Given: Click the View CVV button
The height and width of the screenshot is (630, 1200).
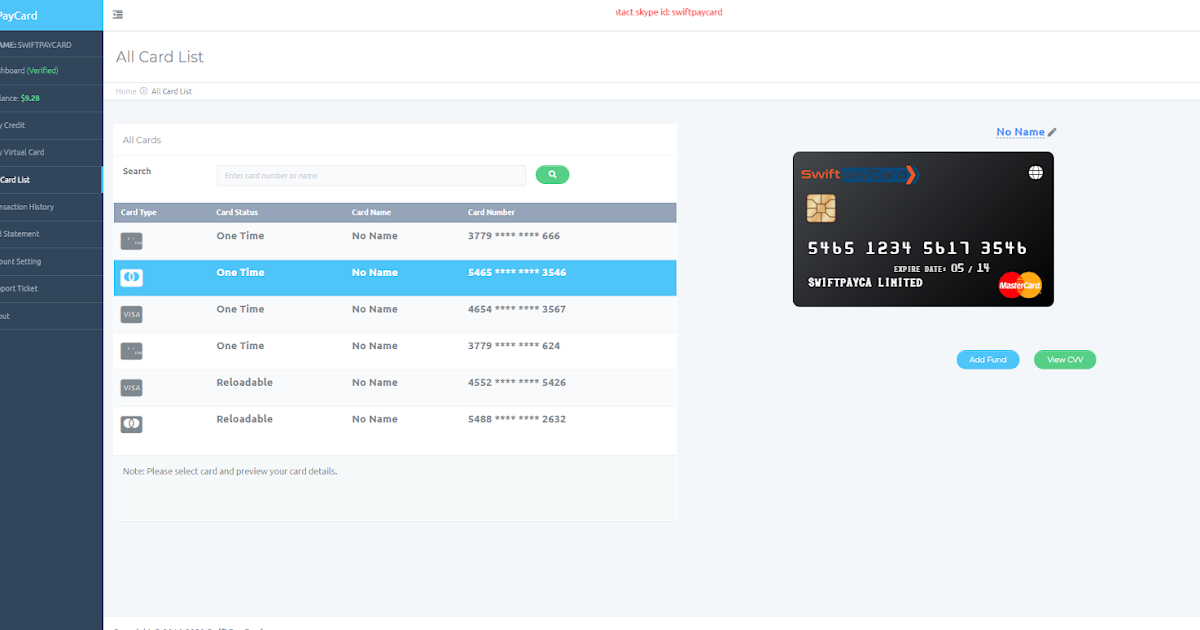Looking at the screenshot, I should (1064, 359).
